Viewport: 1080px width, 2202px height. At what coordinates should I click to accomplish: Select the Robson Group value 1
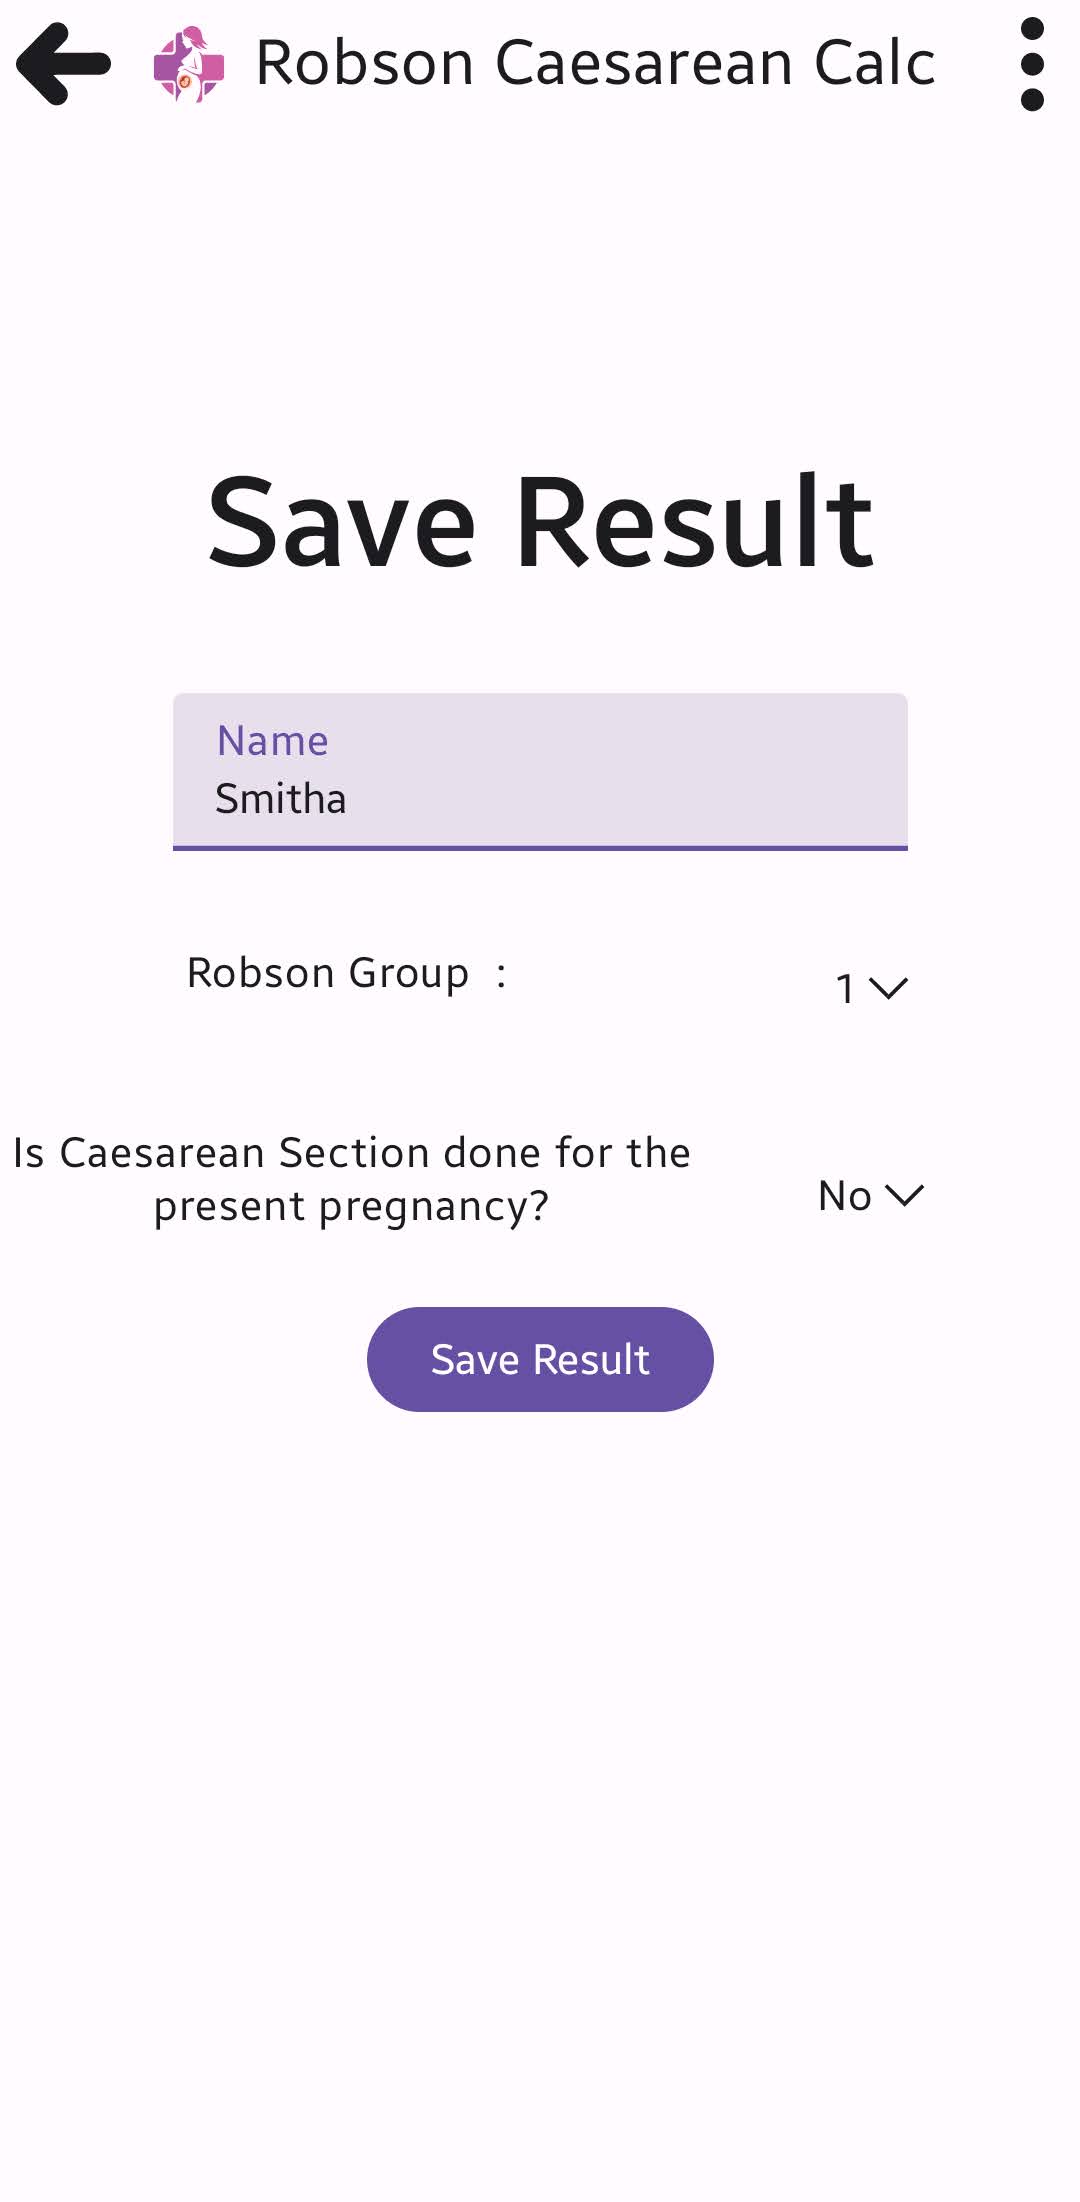pos(845,989)
